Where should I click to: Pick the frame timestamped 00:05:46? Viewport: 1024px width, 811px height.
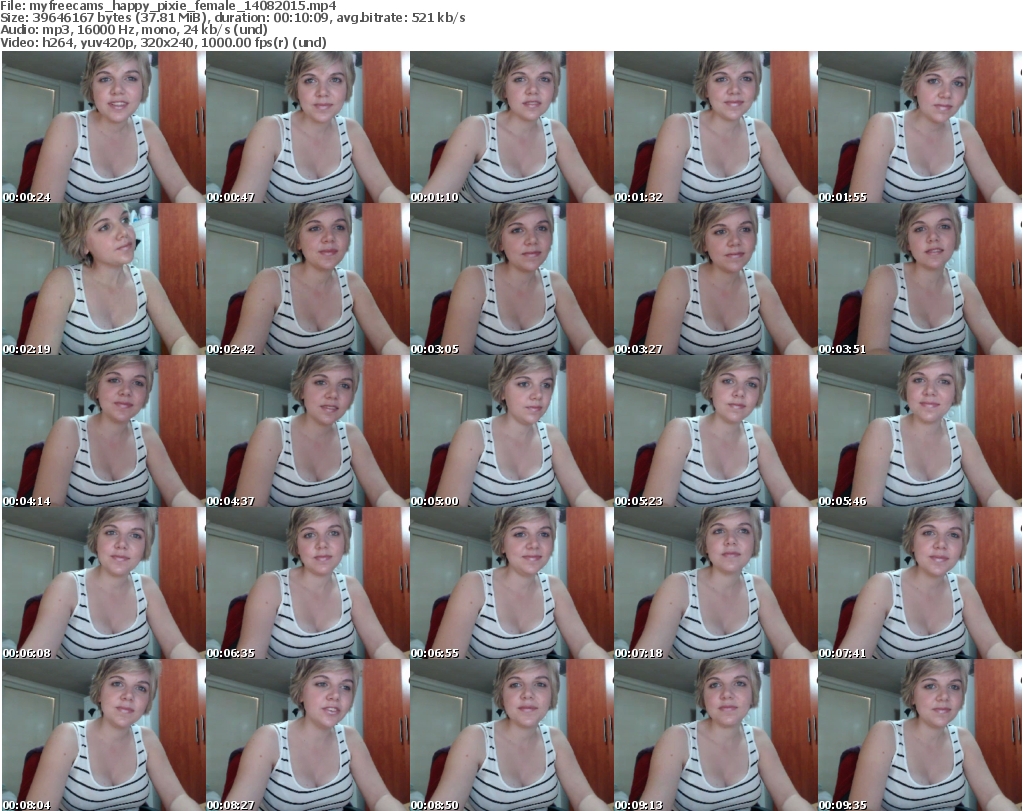920,432
